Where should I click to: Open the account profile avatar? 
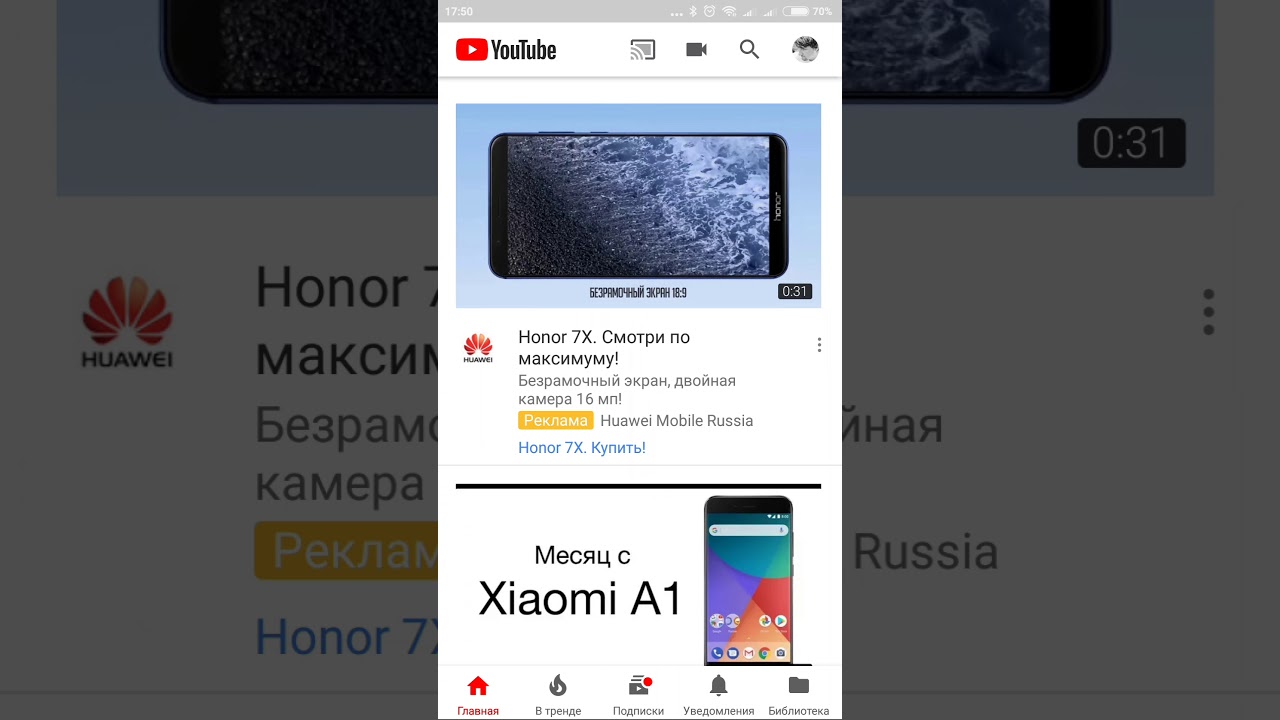pos(805,50)
